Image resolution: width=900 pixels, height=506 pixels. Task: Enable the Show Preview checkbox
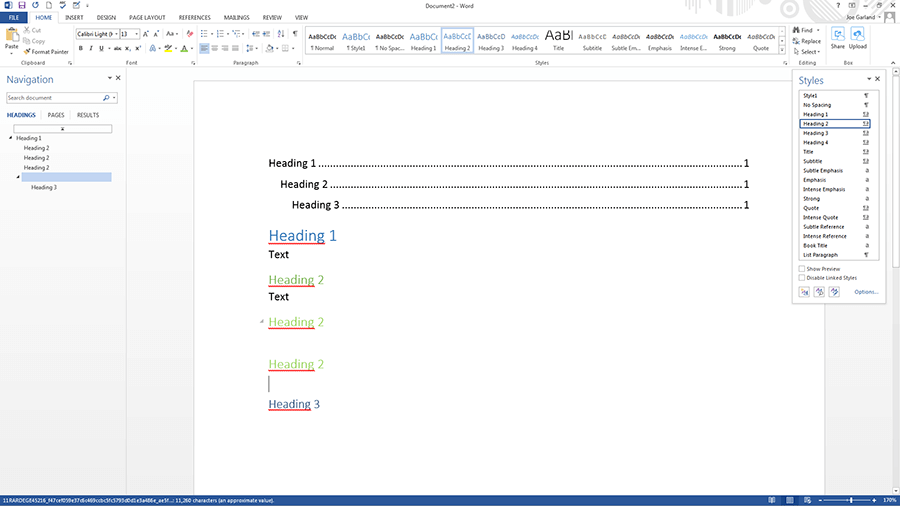802,269
